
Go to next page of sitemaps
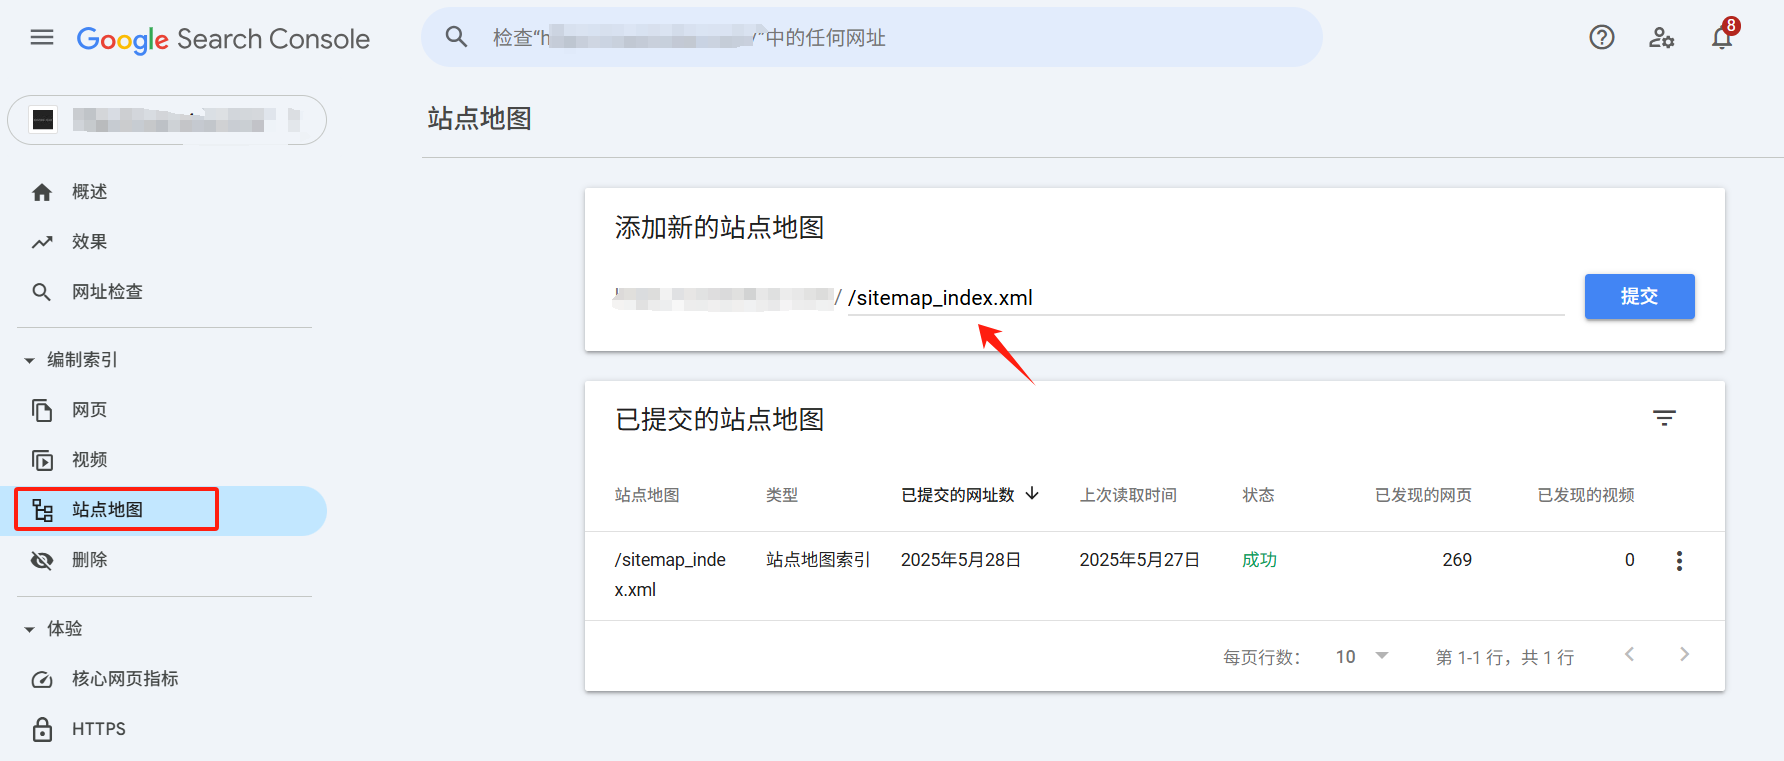pyautogui.click(x=1684, y=655)
